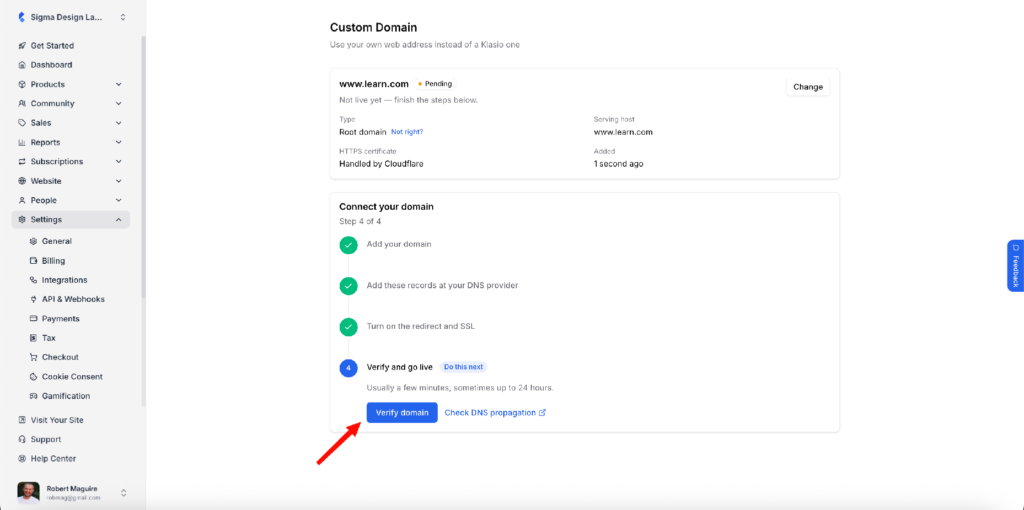Click the Products box icon
Viewport: 1024px width, 510px height.
click(x=22, y=84)
